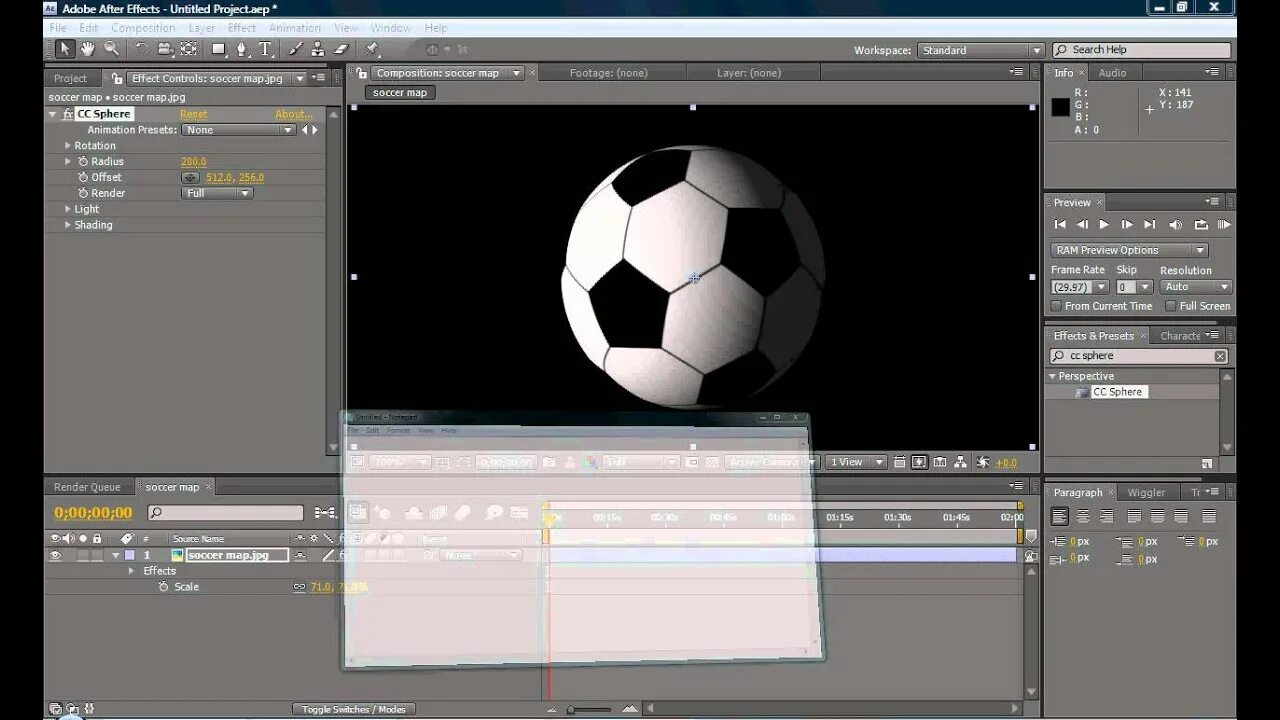Click the first frame preview button
1280x720 pixels.
[x=1060, y=225]
